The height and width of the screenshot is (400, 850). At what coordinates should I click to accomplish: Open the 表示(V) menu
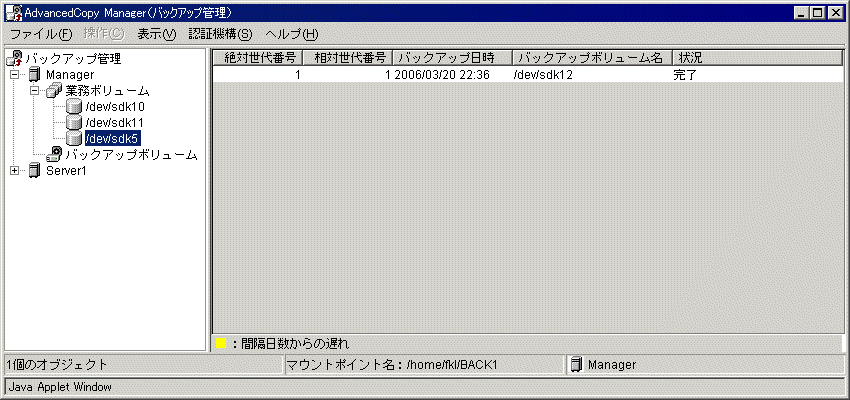click(x=157, y=34)
